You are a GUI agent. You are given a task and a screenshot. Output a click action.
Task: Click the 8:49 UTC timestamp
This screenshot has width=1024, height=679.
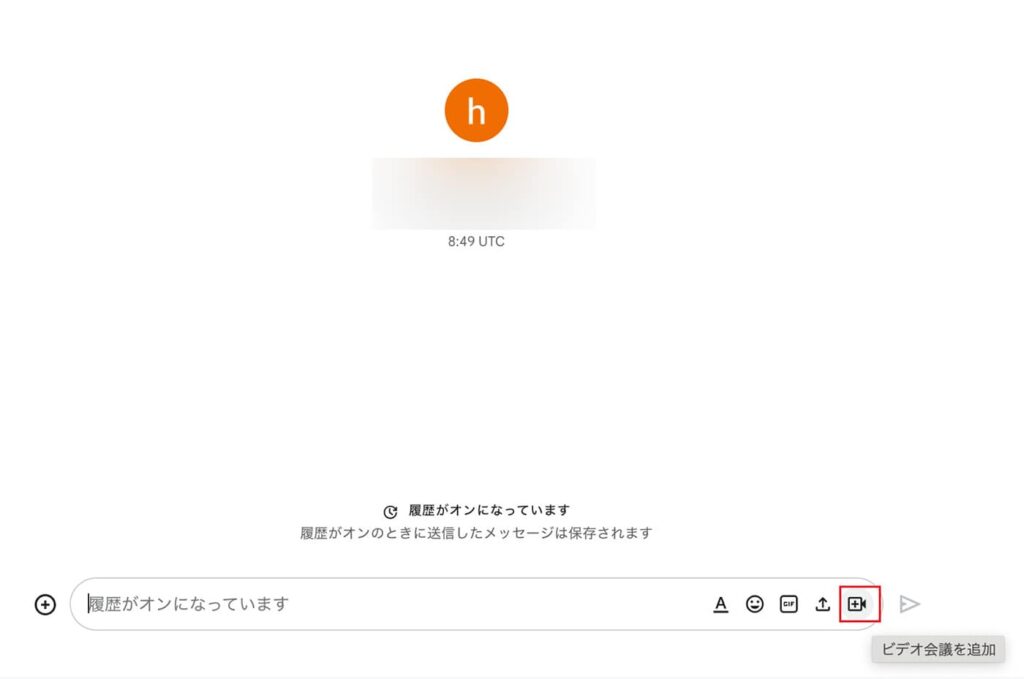pyautogui.click(x=476, y=242)
